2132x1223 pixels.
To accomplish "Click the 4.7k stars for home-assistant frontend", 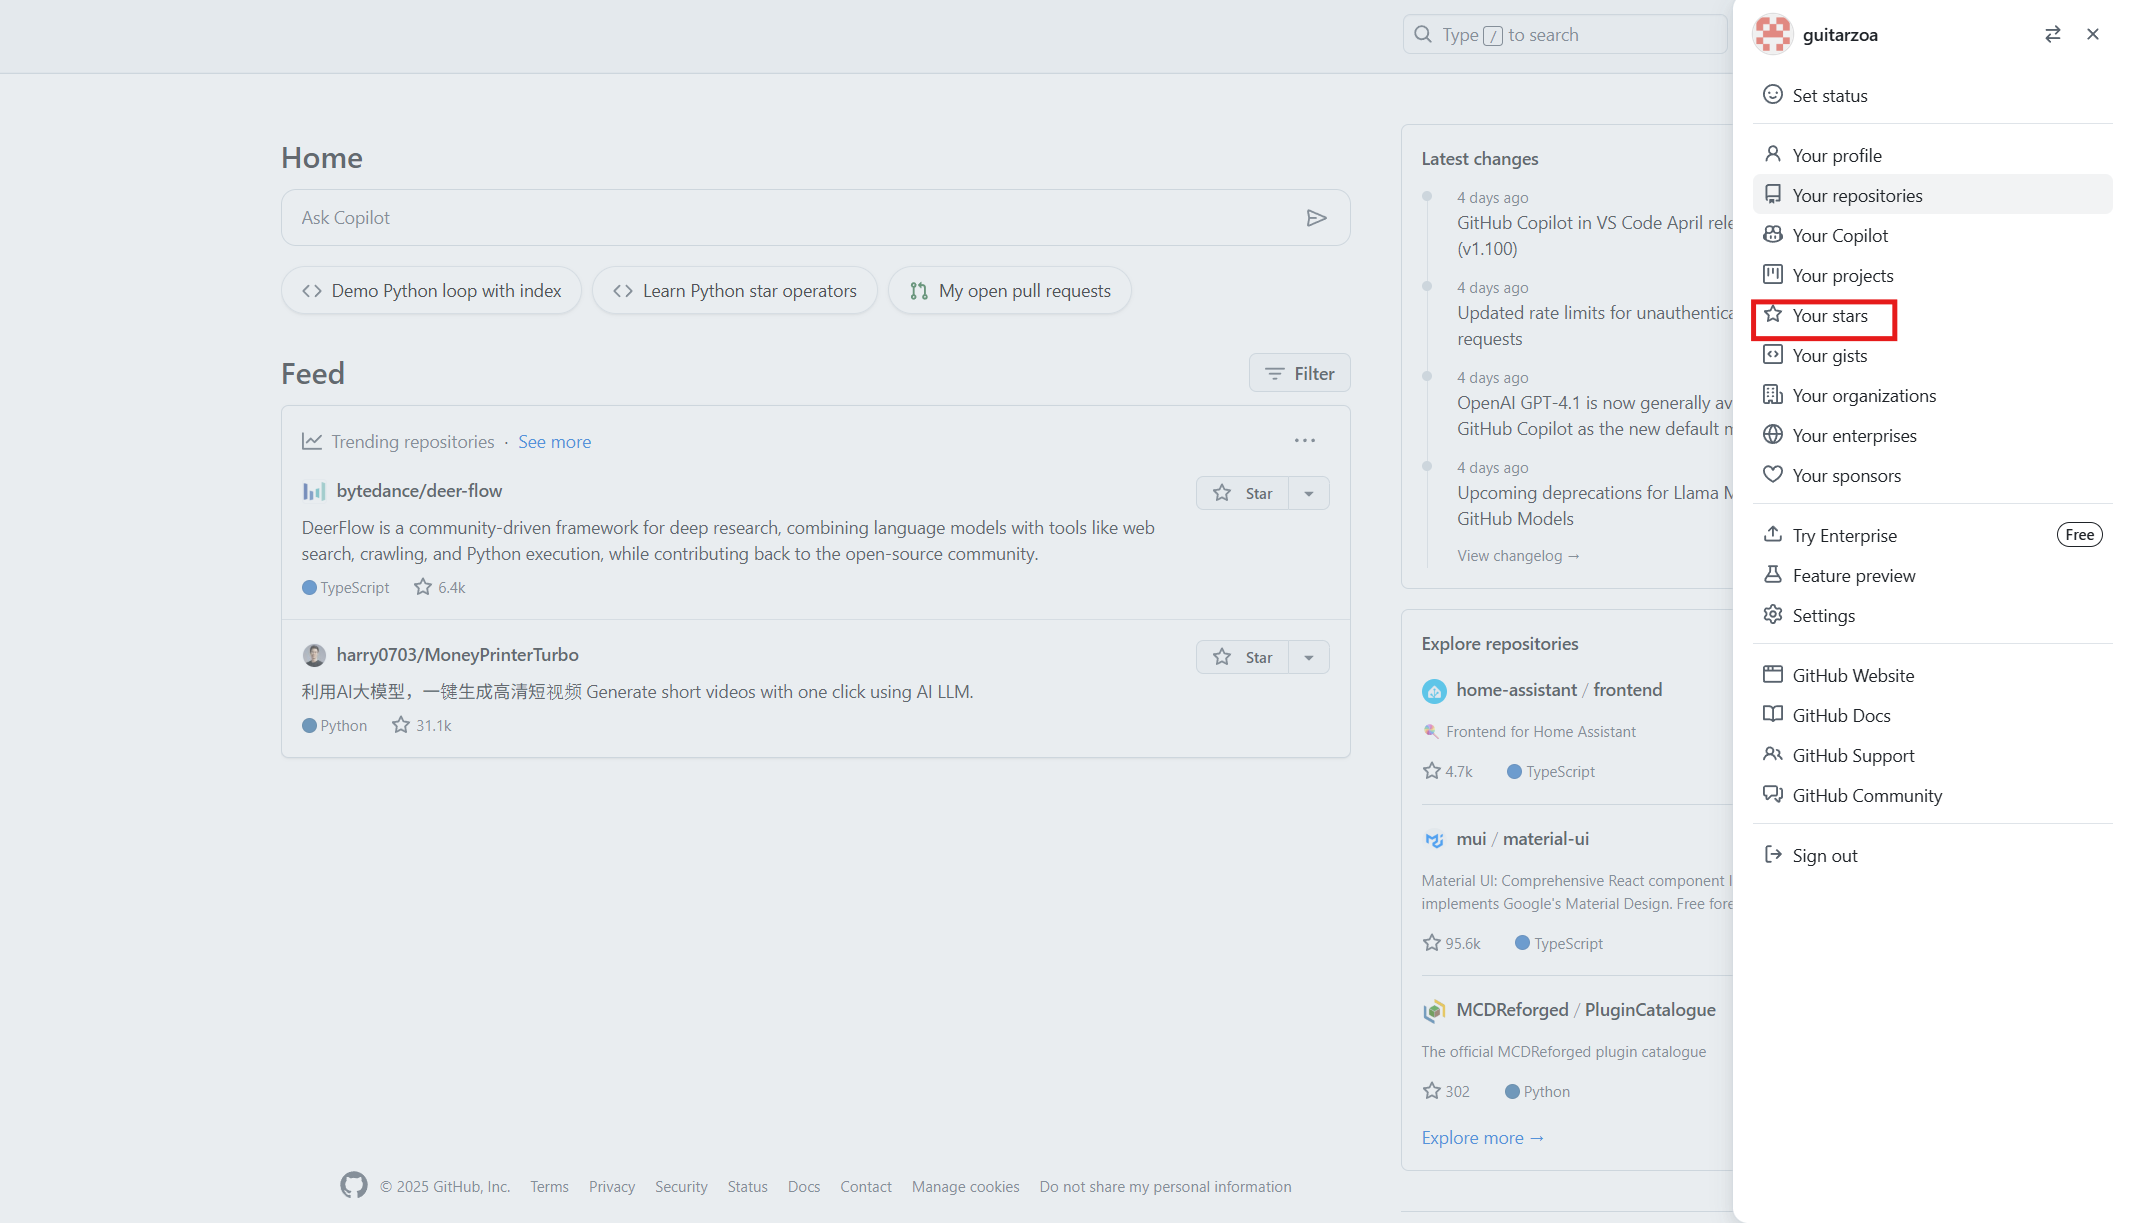I will [x=1447, y=772].
